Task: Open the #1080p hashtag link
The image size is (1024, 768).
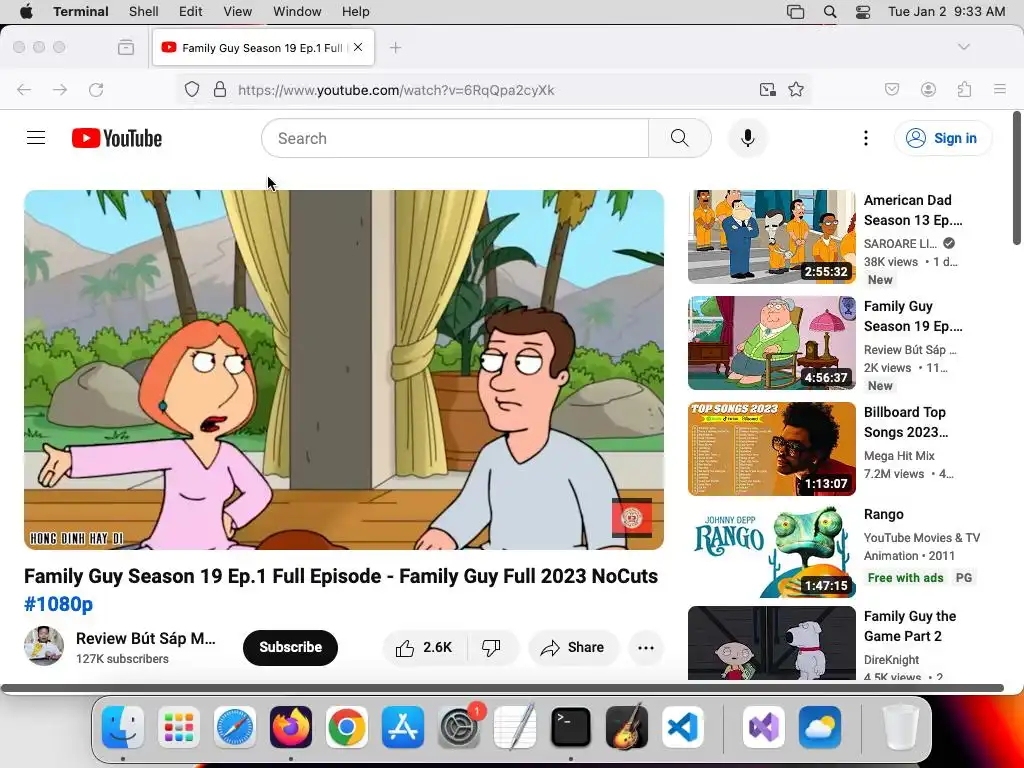Action: 59,604
